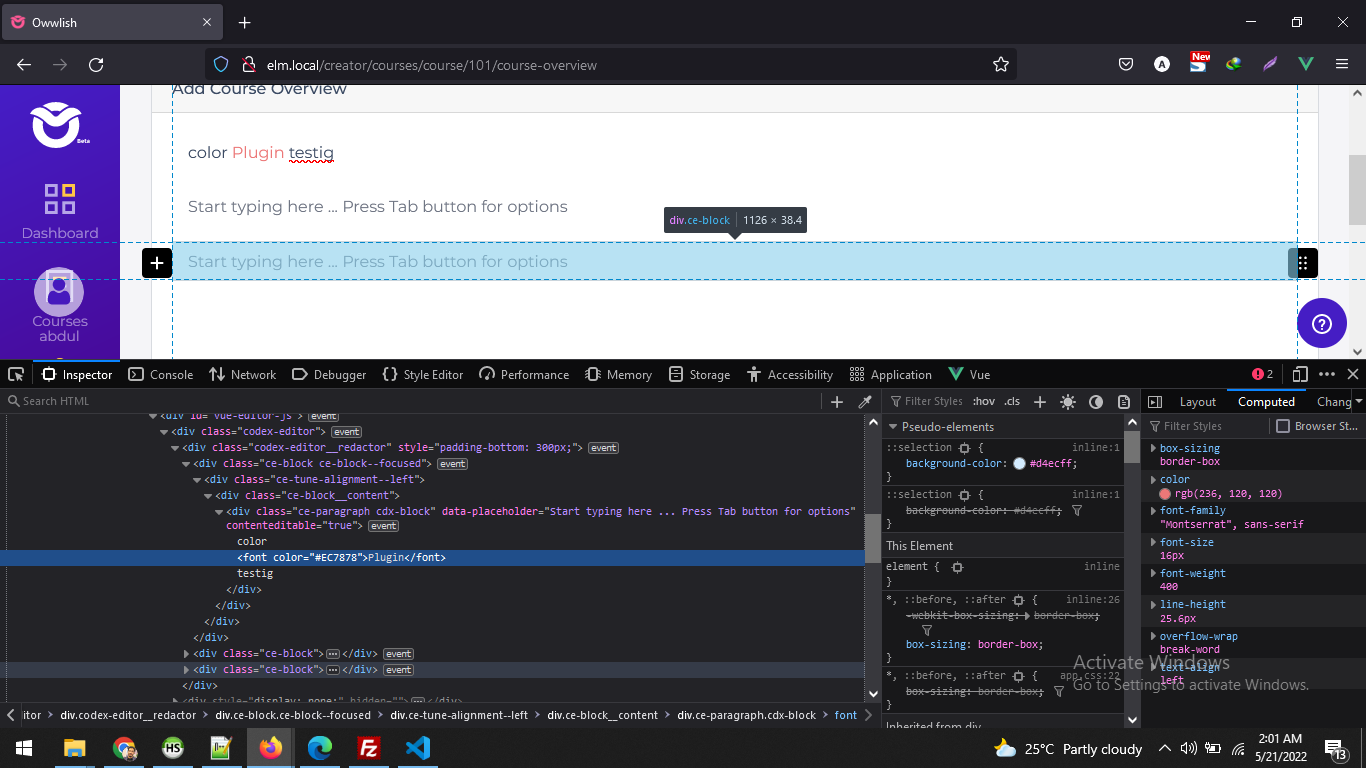Expand the computed color property
This screenshot has height=768, width=1366.
1153,480
